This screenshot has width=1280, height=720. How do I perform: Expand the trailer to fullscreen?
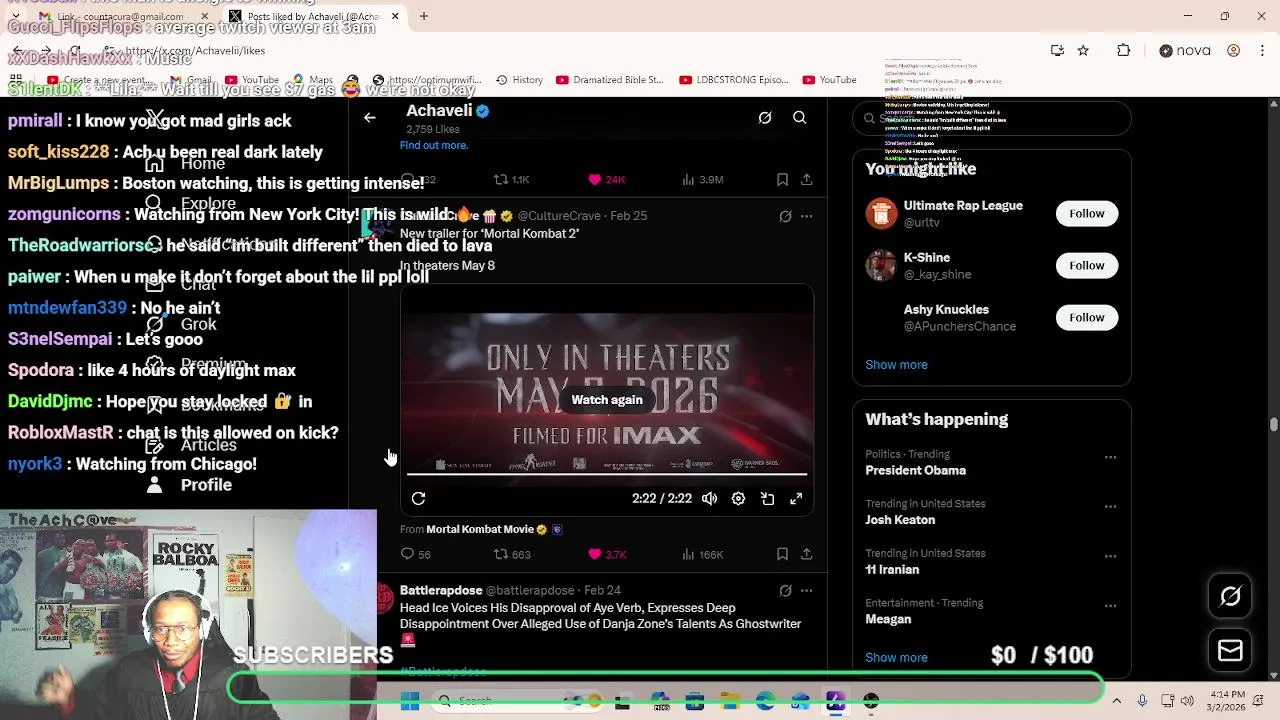[x=796, y=498]
